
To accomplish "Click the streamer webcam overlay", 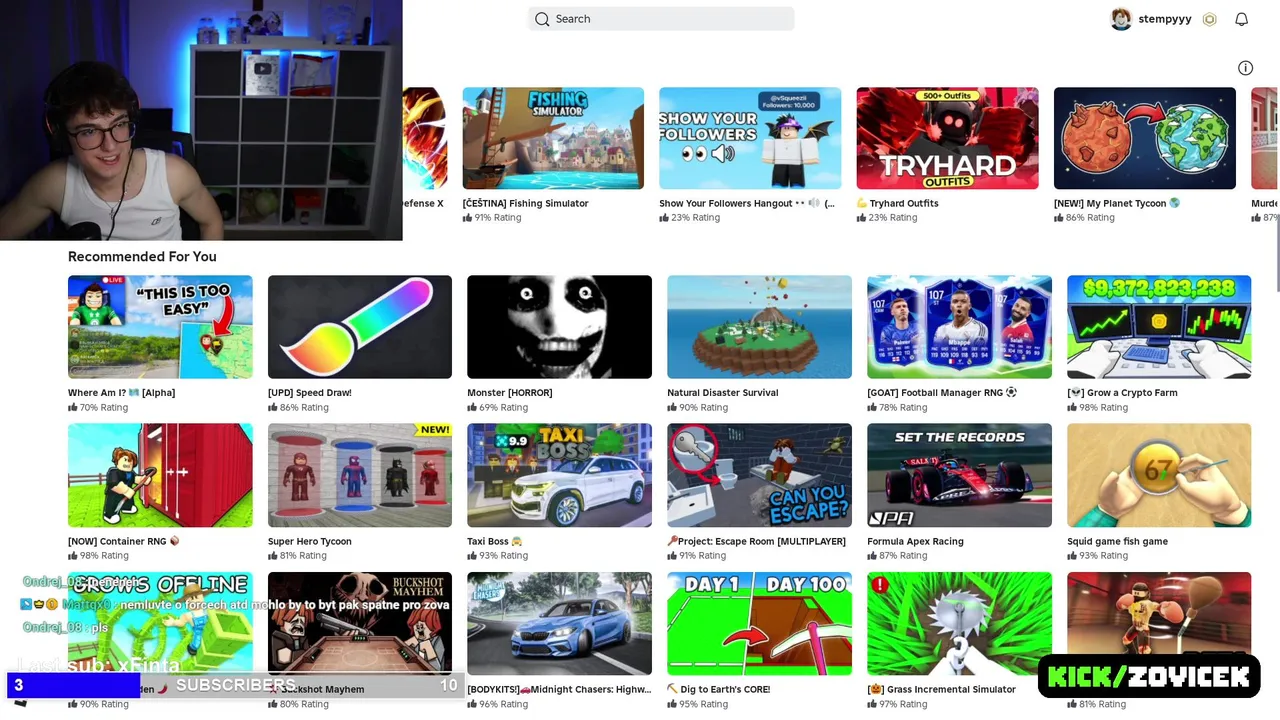I will (201, 120).
